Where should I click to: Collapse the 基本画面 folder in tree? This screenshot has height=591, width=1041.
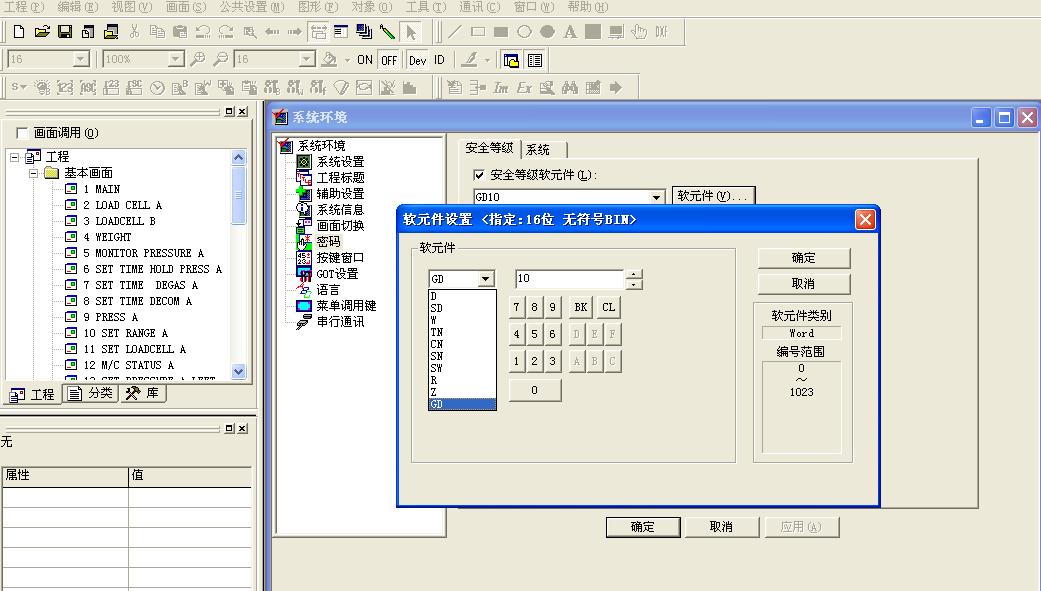pyautogui.click(x=33, y=173)
